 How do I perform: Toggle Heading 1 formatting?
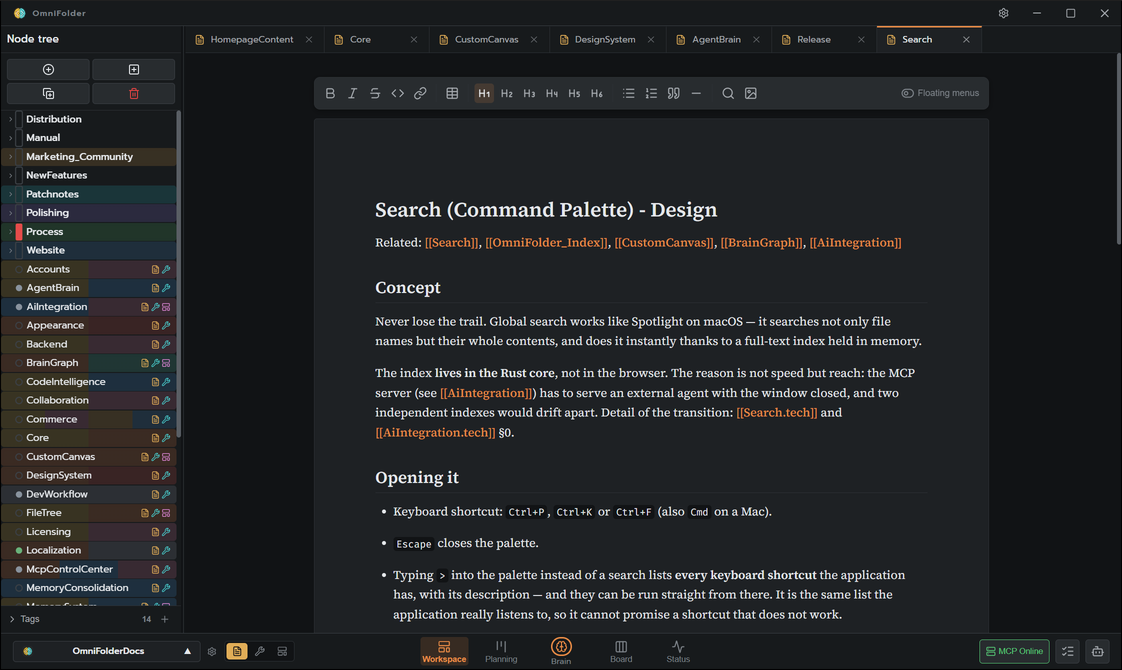484,93
